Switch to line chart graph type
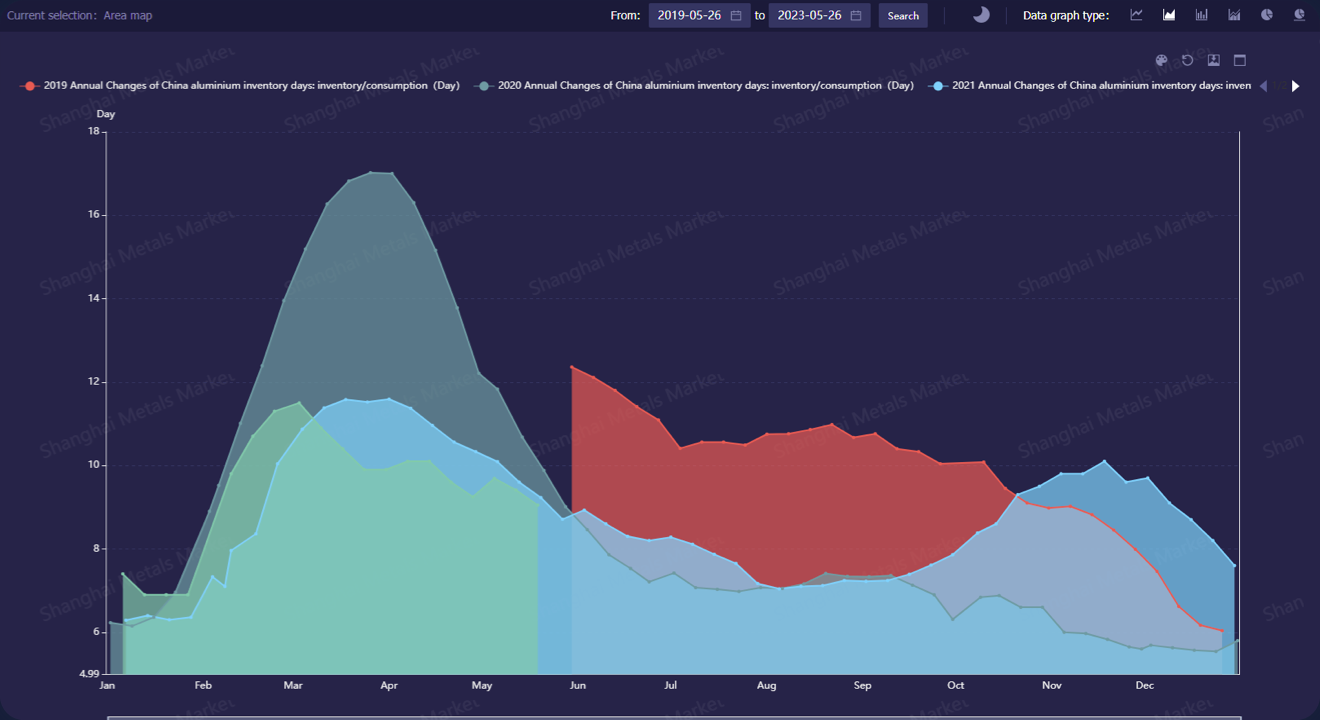Viewport: 1320px width, 720px height. click(1136, 15)
